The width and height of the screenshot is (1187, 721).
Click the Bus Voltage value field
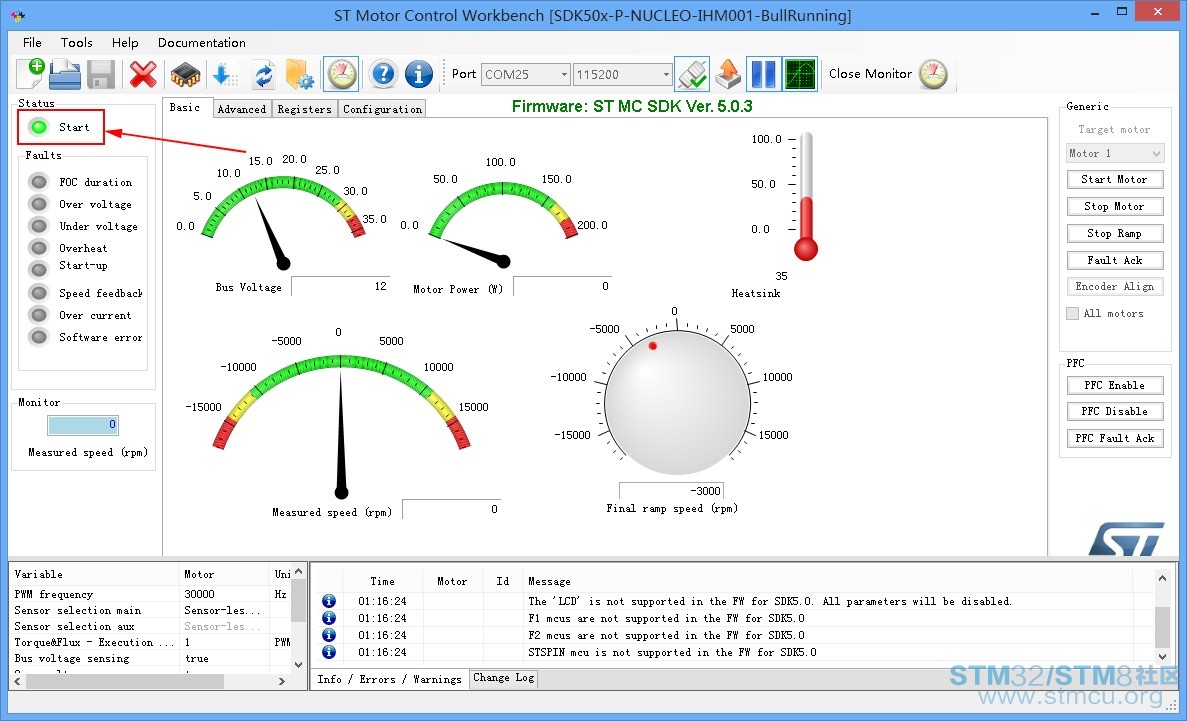click(341, 286)
